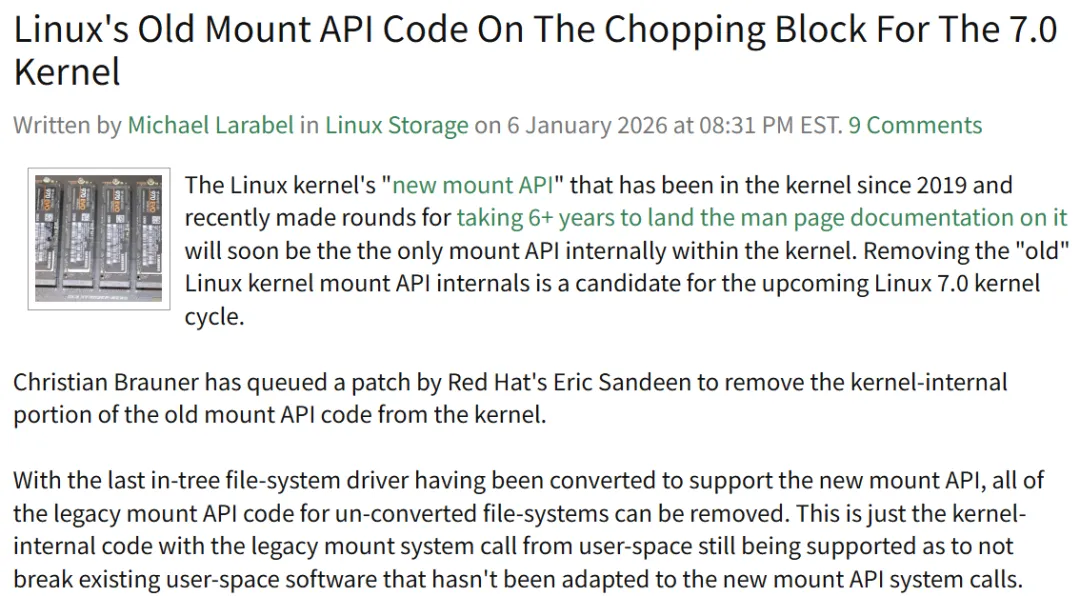Viewport: 1080px width, 596px height.
Task: Follow the "new mount API" link
Action: pos(472,185)
